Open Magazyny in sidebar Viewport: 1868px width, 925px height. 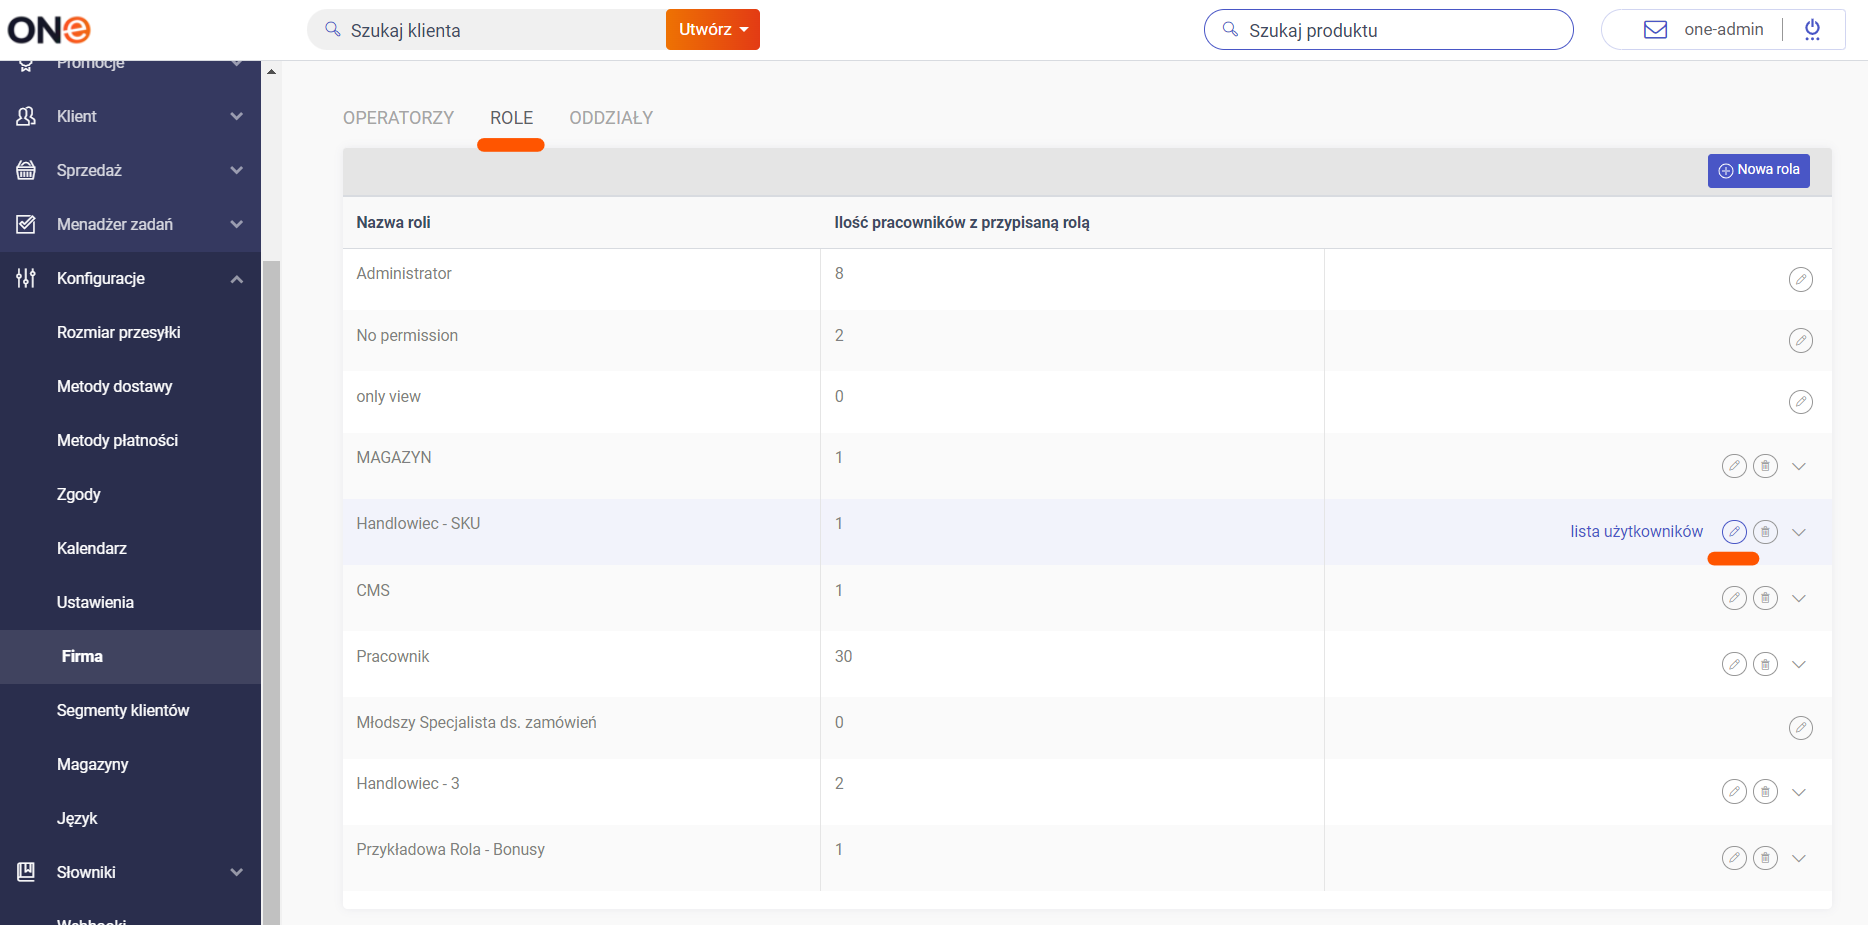tap(93, 764)
